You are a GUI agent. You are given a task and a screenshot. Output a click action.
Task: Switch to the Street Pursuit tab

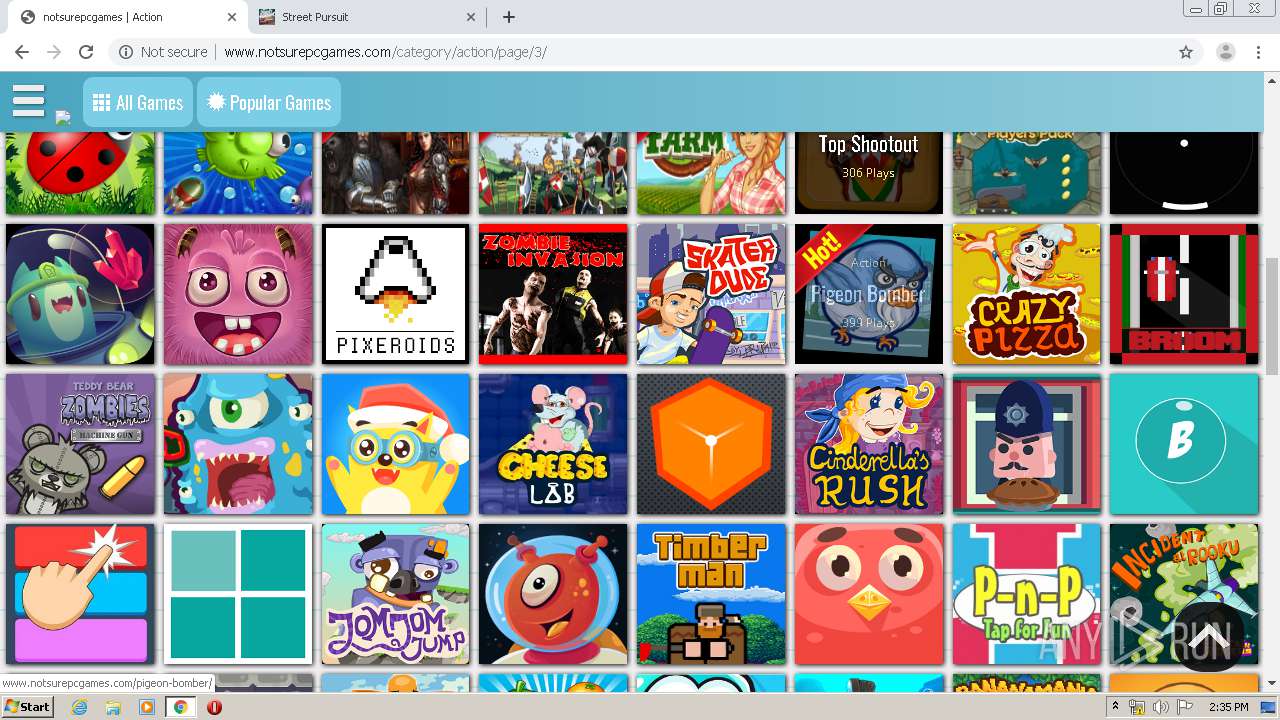(367, 17)
